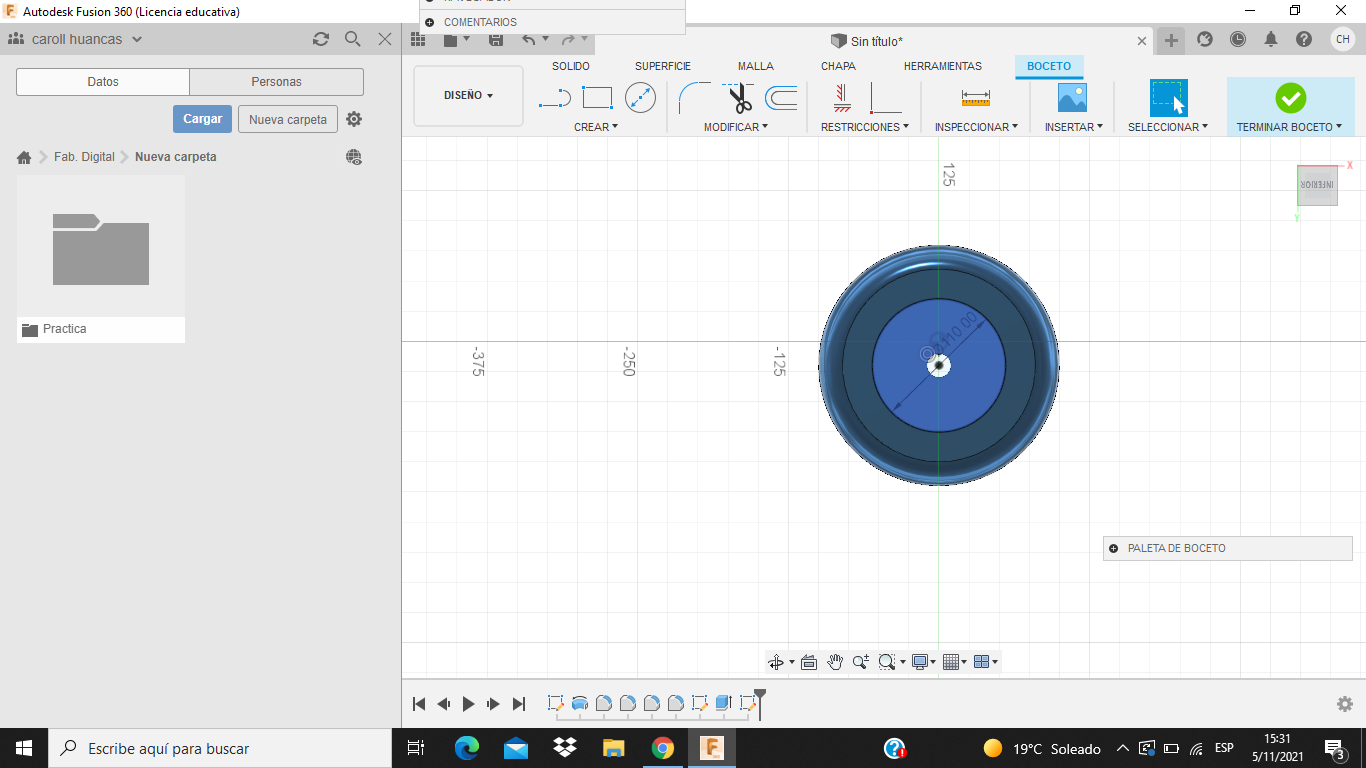This screenshot has width=1366, height=768.
Task: Open the INSERTAR dropdown menu
Action: [1074, 127]
